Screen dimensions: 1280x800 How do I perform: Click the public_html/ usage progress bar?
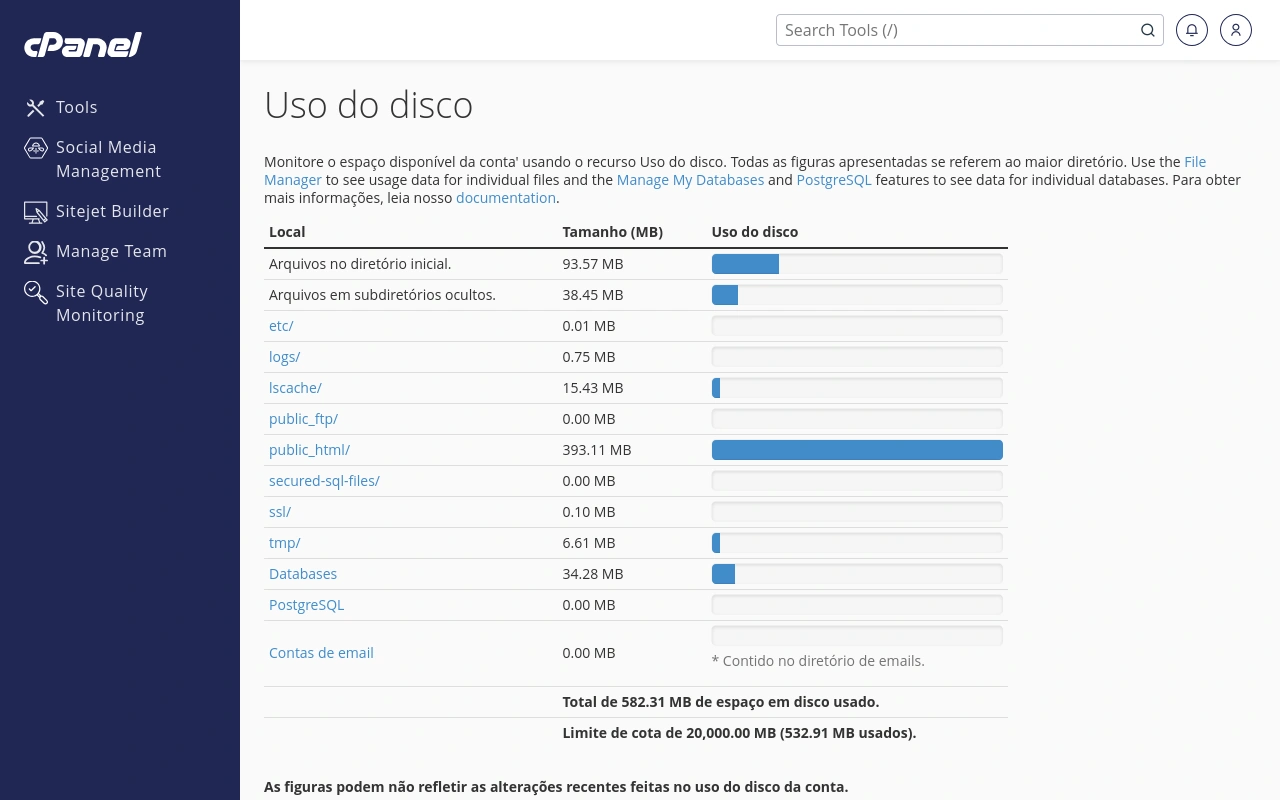tap(857, 449)
